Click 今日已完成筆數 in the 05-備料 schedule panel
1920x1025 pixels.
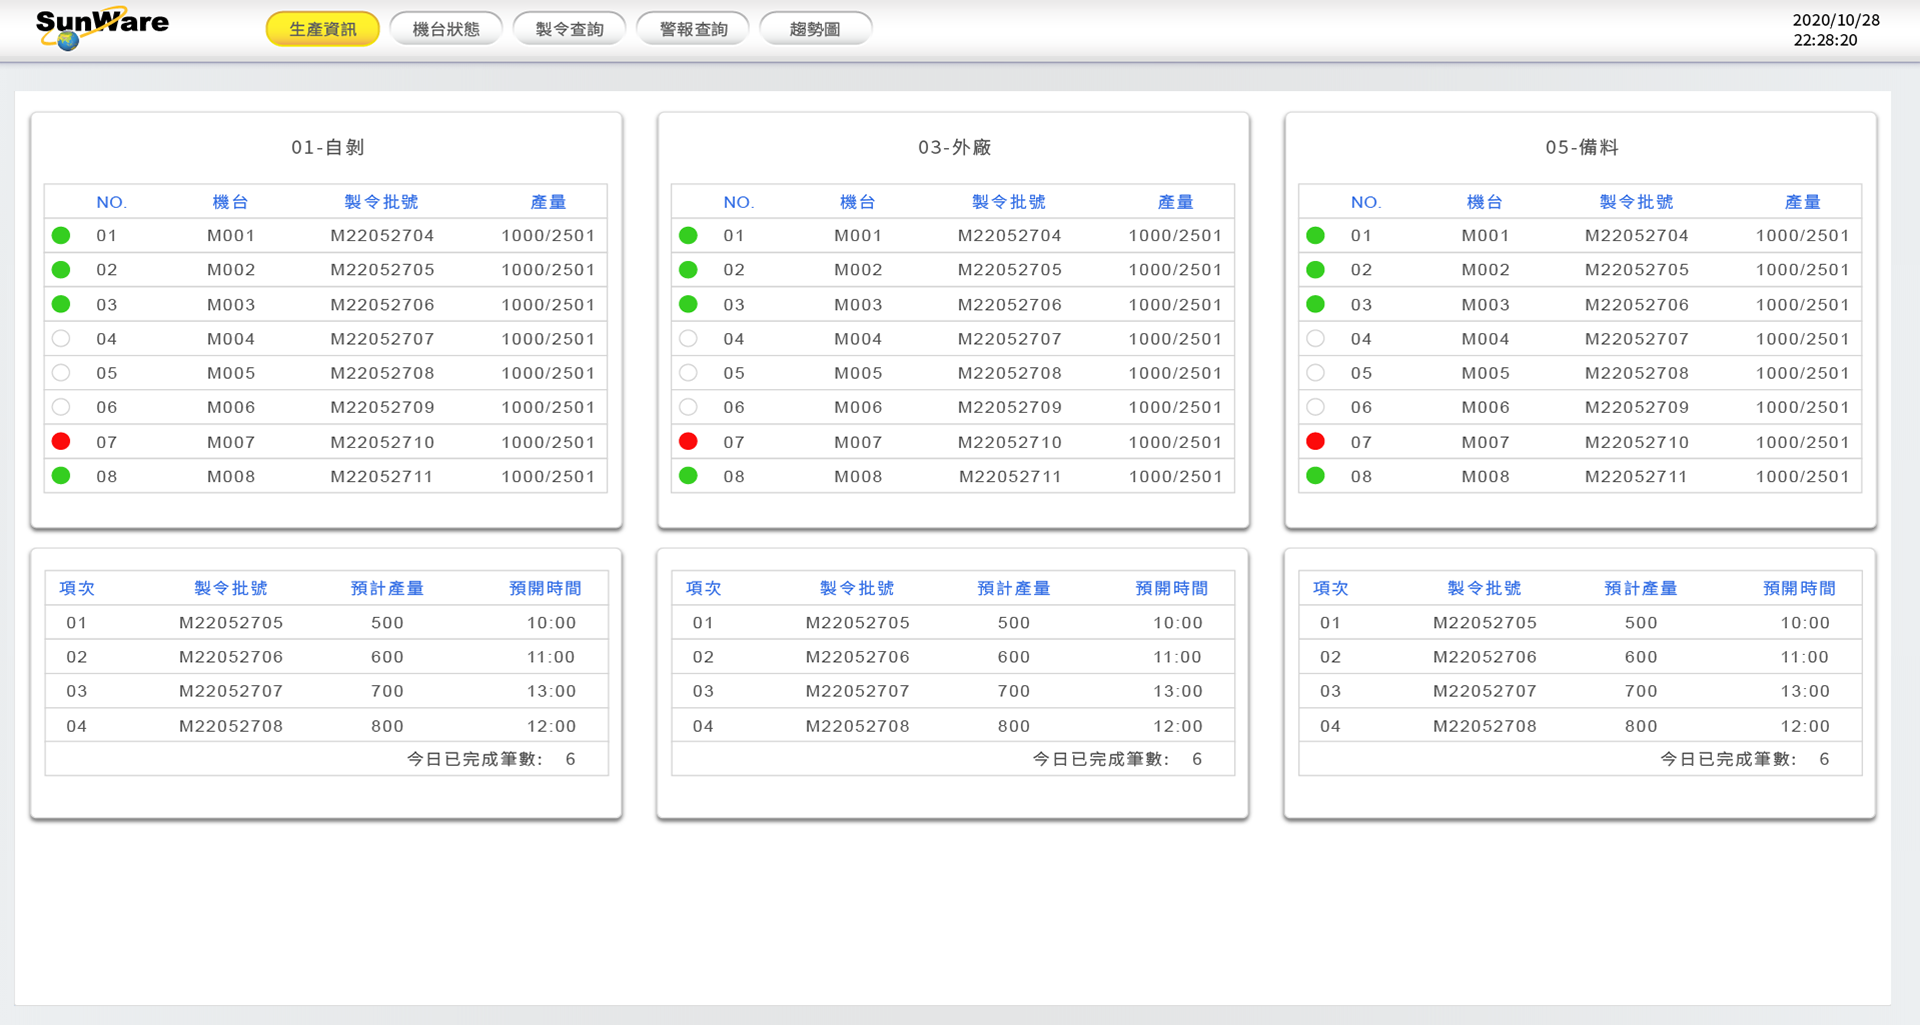(1730, 759)
